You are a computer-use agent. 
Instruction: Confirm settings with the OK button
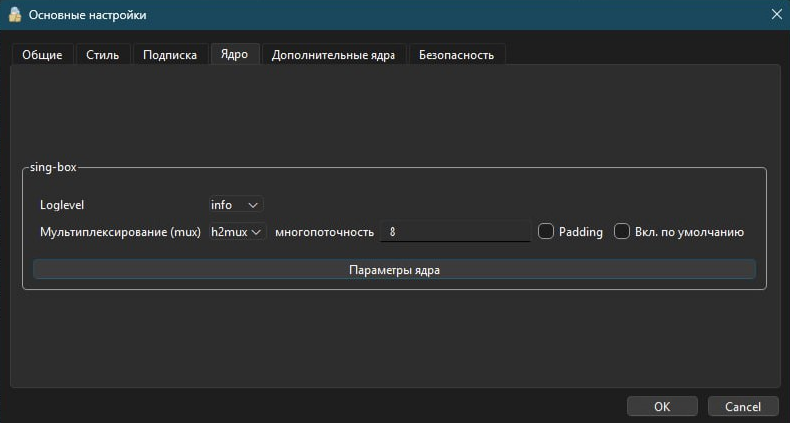662,407
